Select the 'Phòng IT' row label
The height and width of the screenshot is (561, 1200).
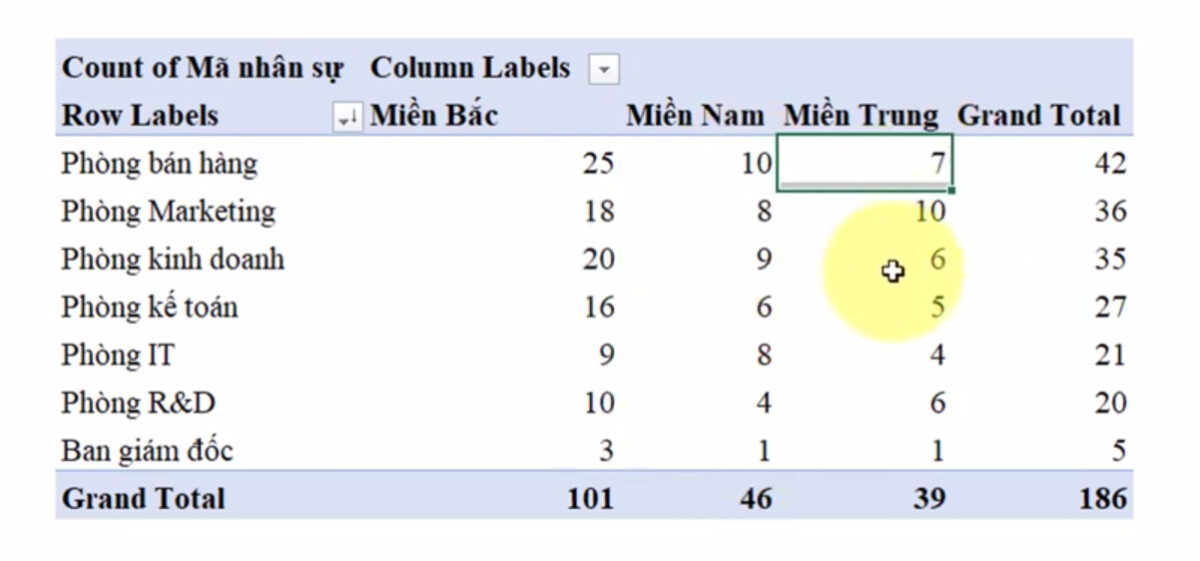(118, 355)
